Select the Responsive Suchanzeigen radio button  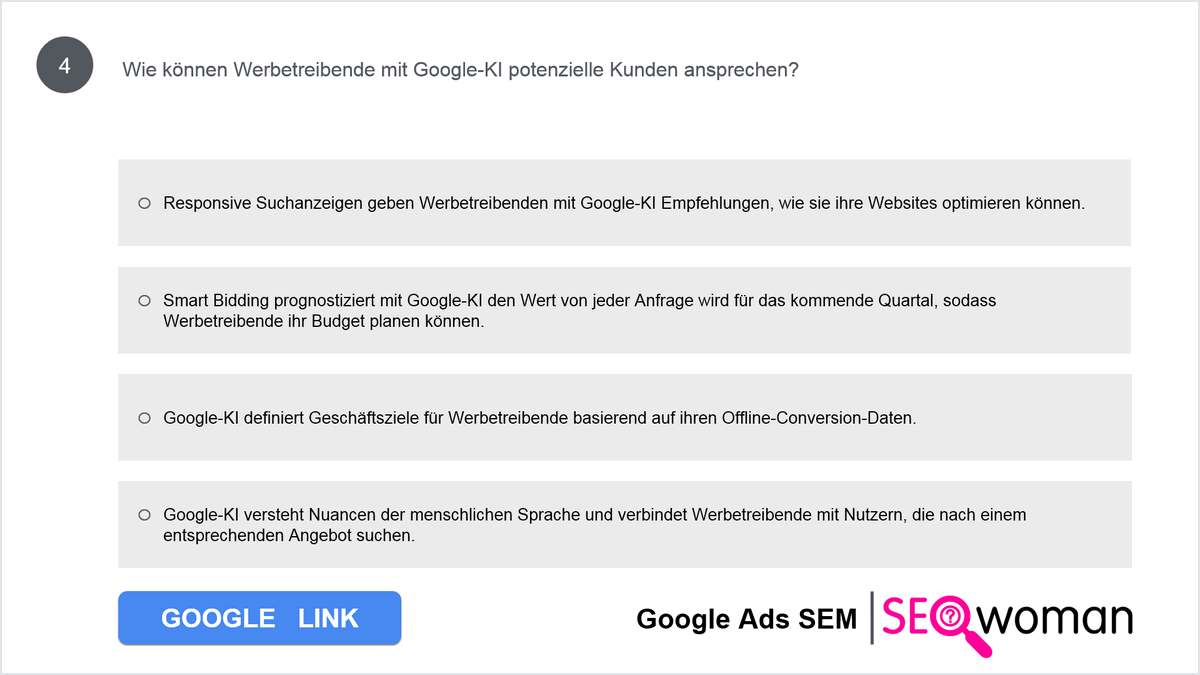click(144, 203)
